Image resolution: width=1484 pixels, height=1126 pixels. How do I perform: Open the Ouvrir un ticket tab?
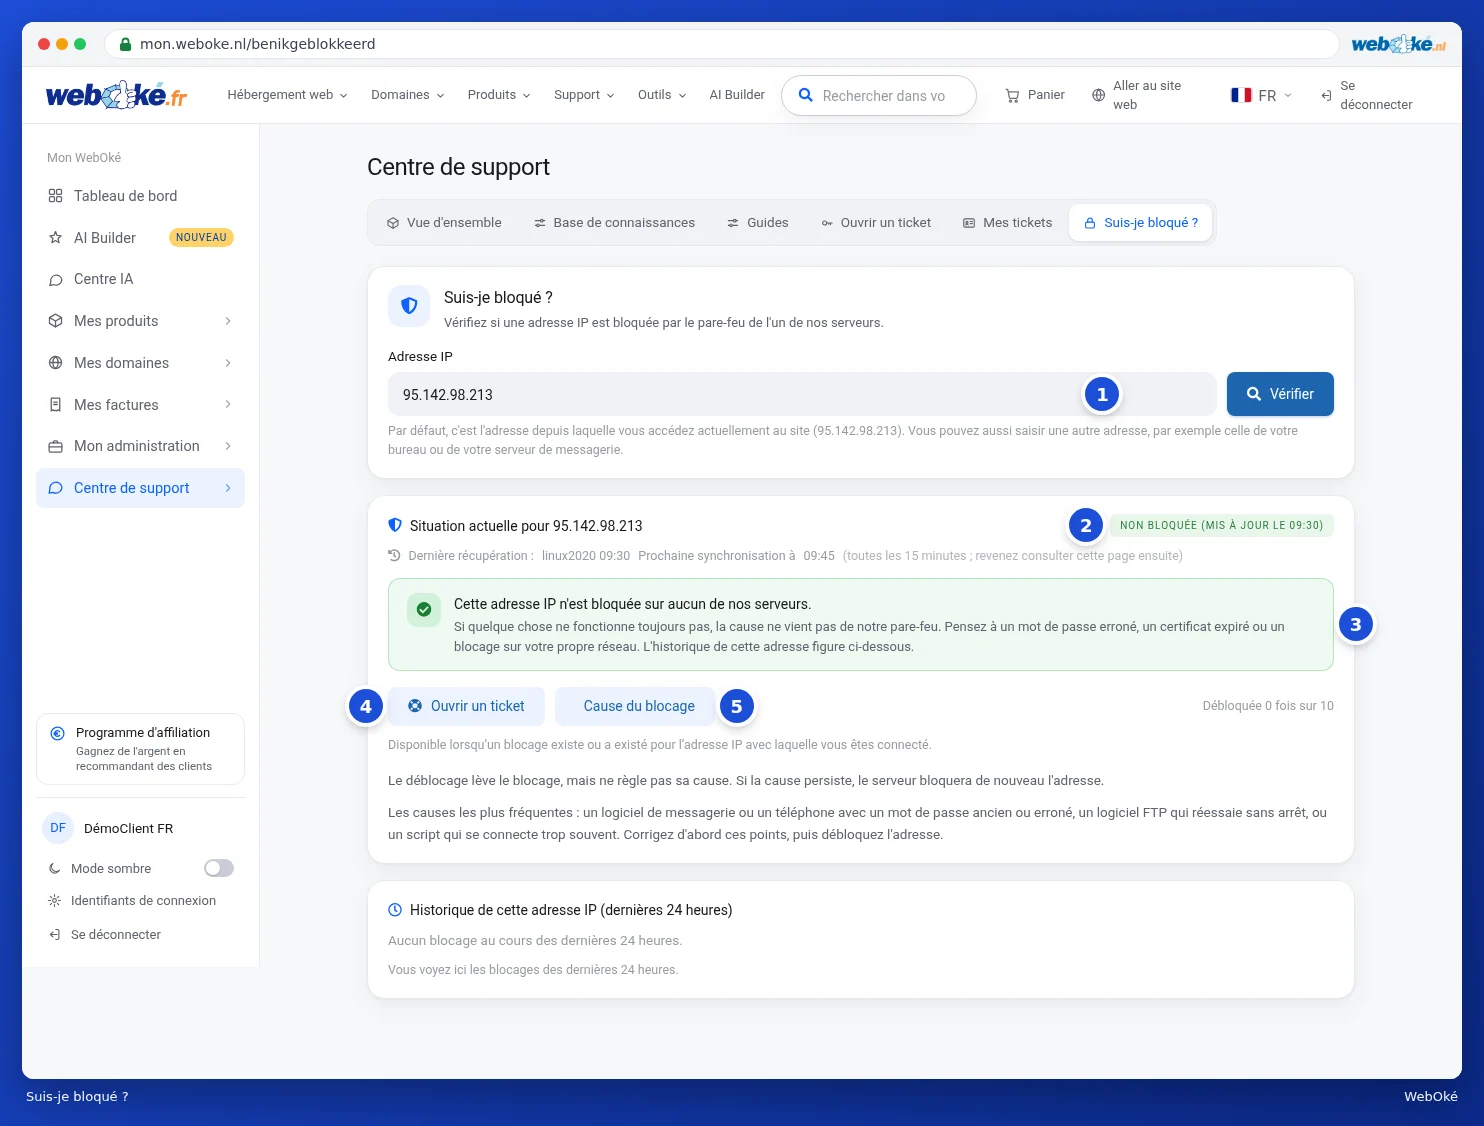point(876,223)
